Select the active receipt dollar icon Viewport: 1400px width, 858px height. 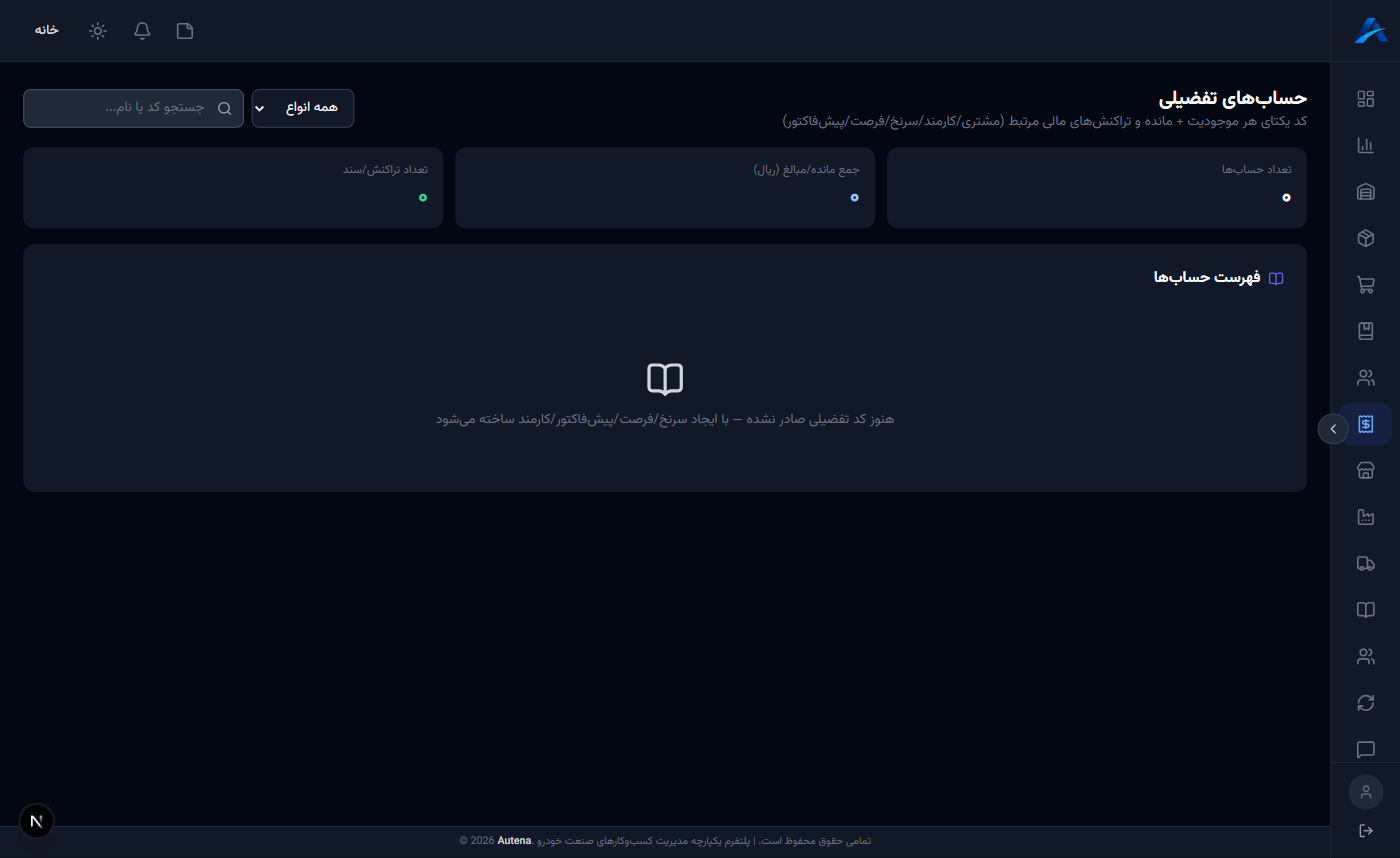1365,424
